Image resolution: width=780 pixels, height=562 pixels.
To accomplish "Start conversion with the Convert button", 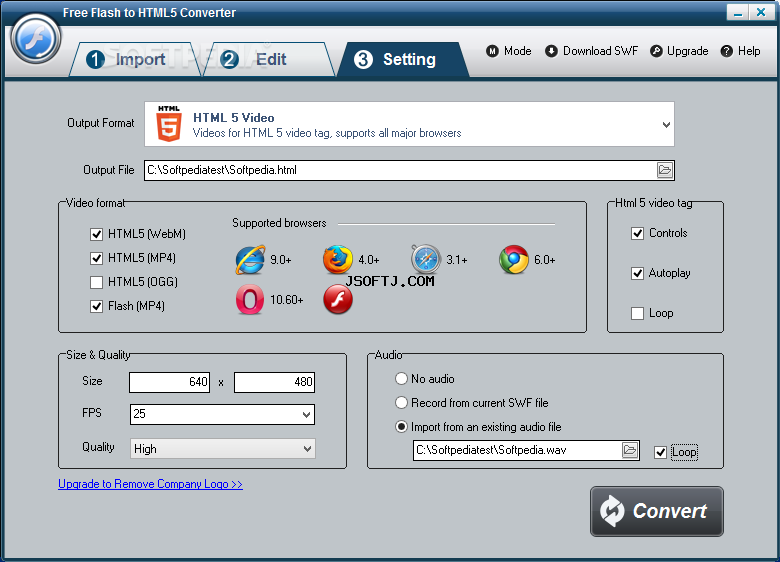I will 657,511.
